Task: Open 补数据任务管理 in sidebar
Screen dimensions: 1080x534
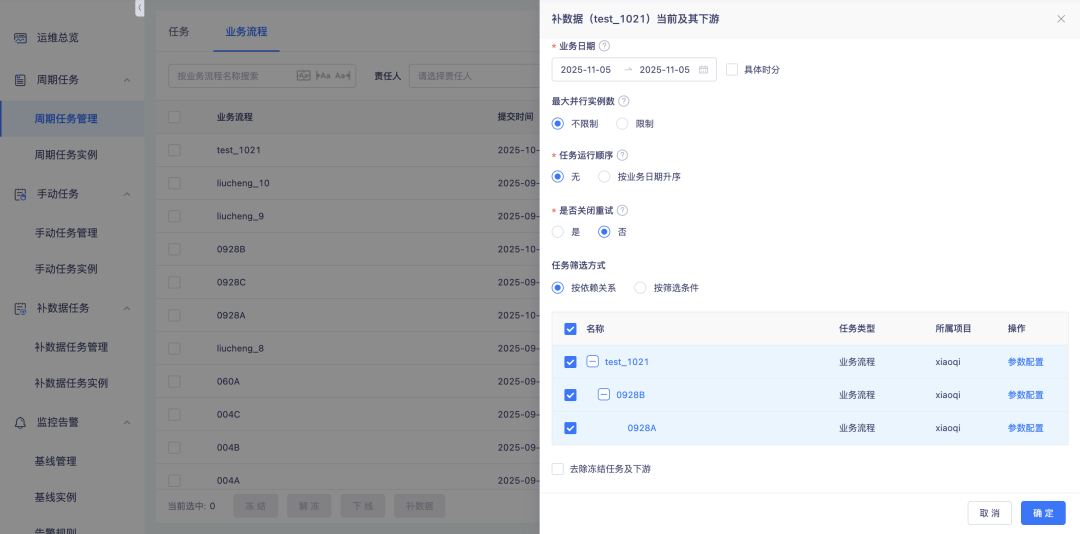Action: (72, 347)
